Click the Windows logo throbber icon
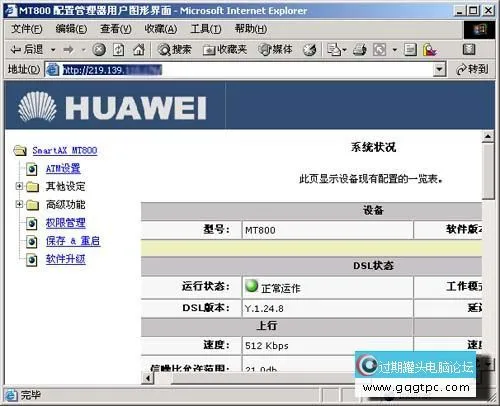 [479, 30]
